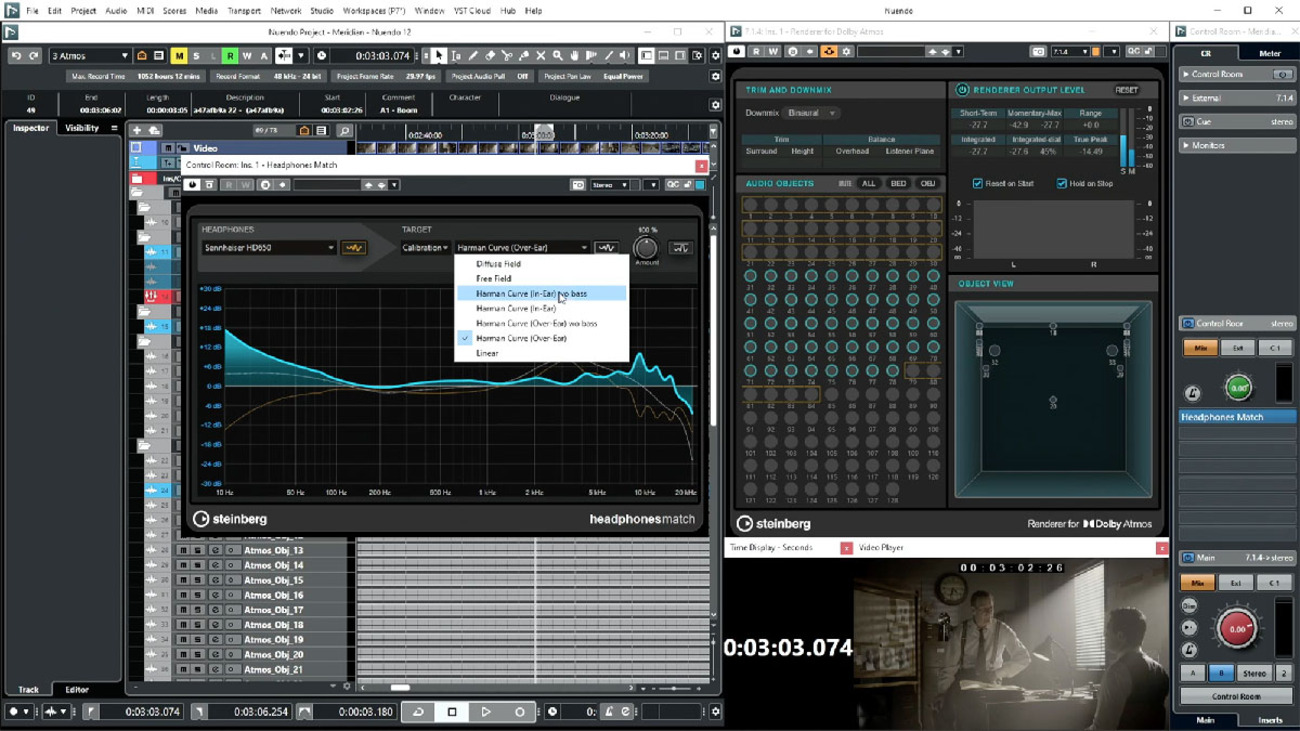1300x731 pixels.
Task: Select the Scissors split tool
Action: click(507, 56)
